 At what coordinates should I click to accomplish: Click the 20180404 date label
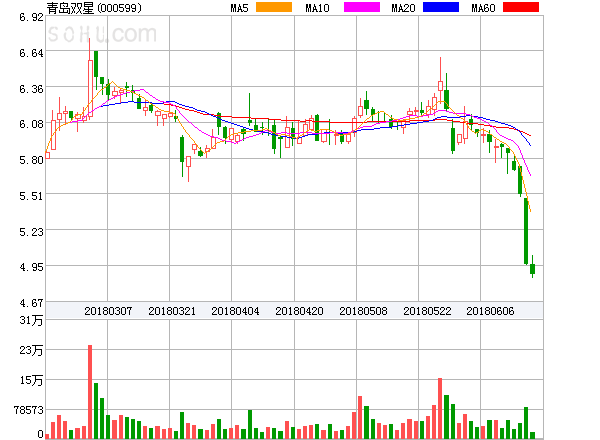235,311
